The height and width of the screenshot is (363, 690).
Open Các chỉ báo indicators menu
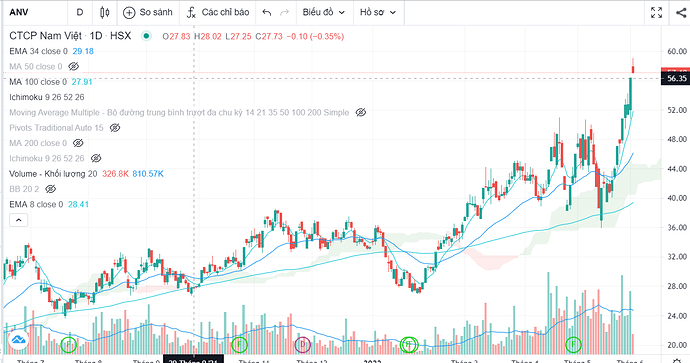(x=218, y=12)
